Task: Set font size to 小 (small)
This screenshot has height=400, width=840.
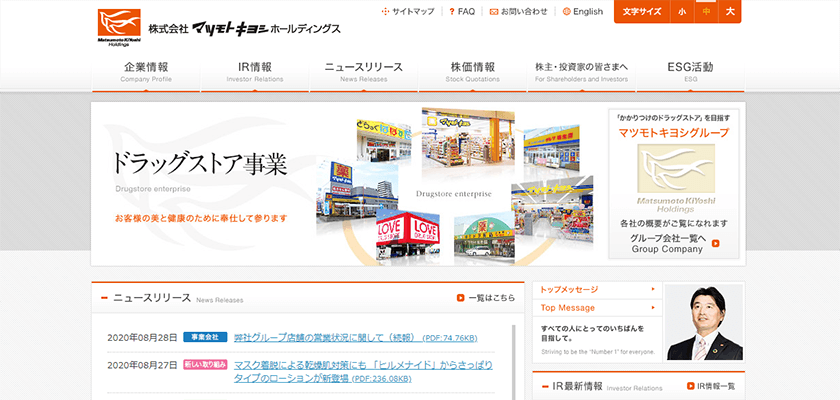Action: coord(682,12)
